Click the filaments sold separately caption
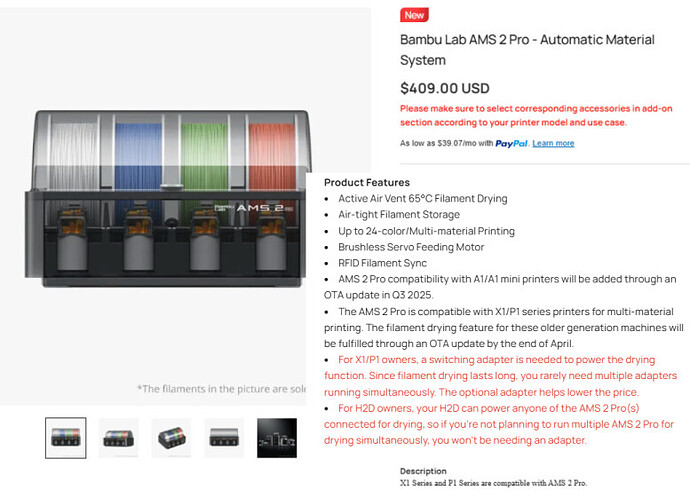 point(221,389)
